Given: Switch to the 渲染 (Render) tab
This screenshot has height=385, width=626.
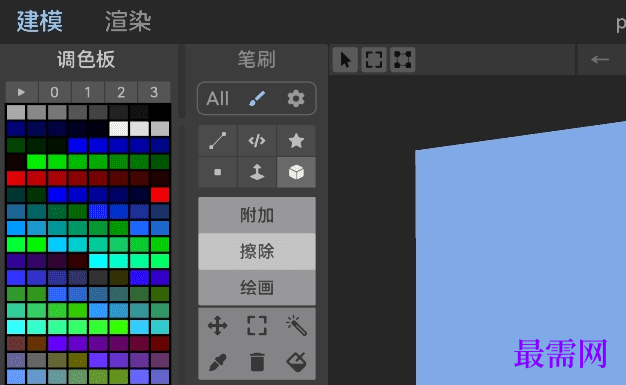Looking at the screenshot, I should click(128, 21).
